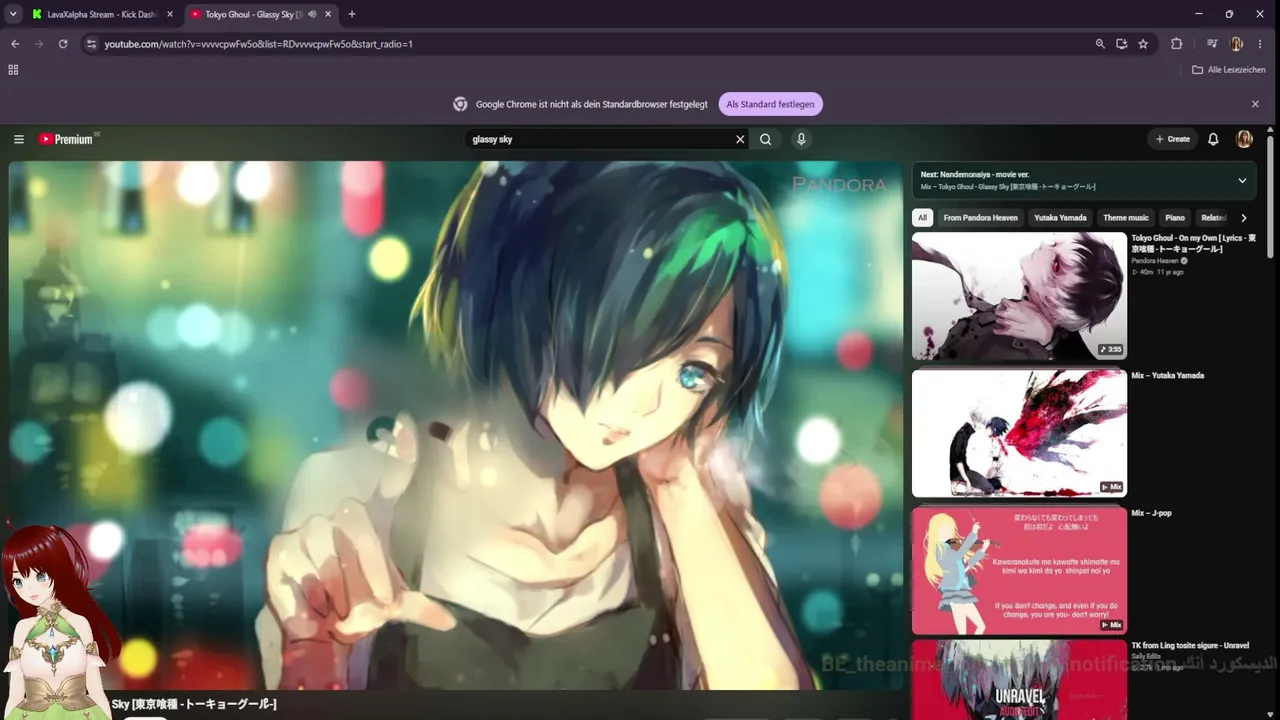Click 'Als Standard festlegen' button
1280x720 pixels.
(x=771, y=104)
